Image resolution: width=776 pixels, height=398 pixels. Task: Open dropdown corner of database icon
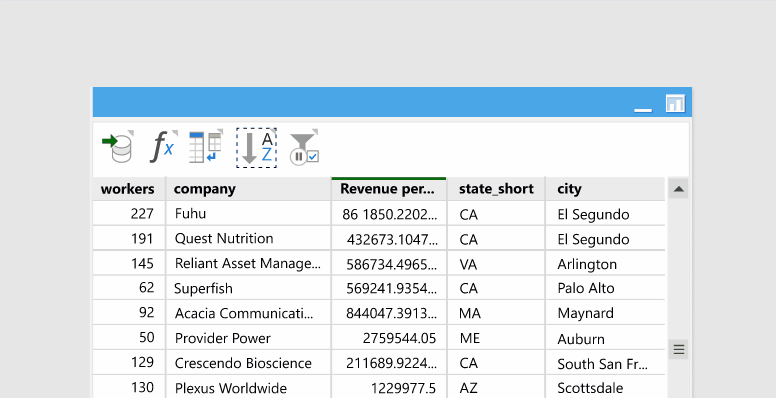click(131, 133)
